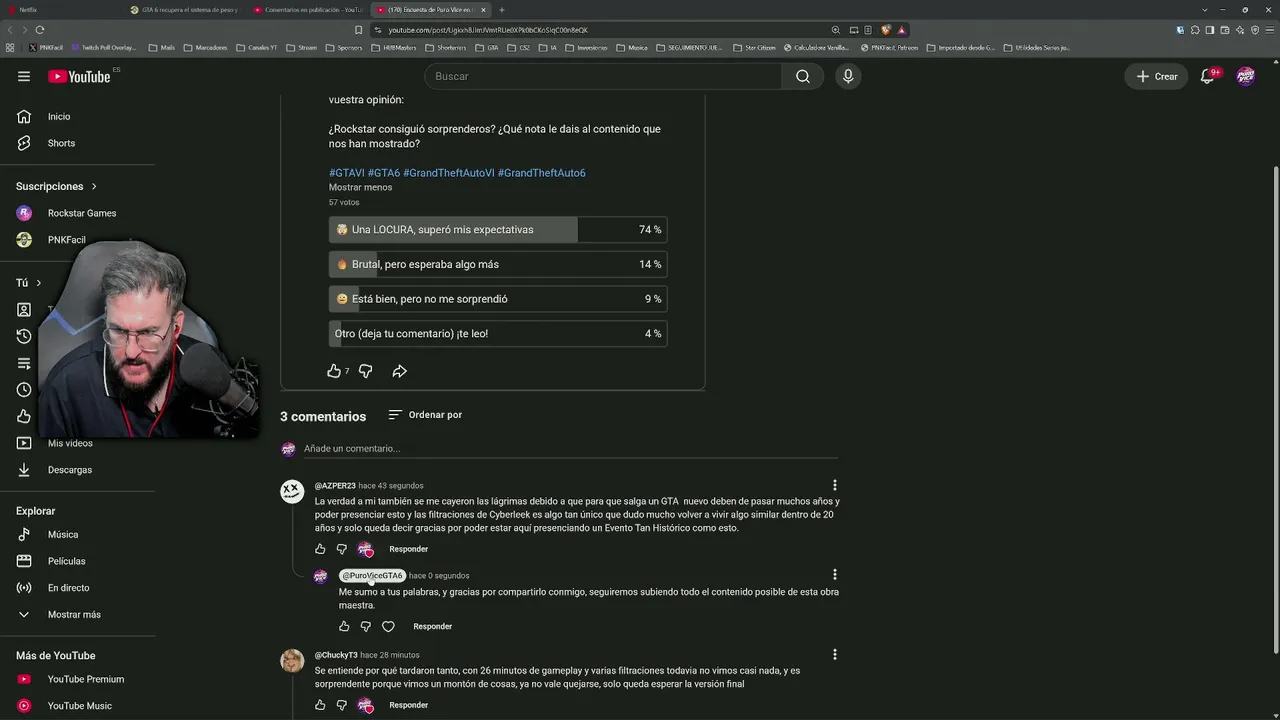Screen dimensions: 1280x720
Task: Dislike the PuroViceGTA6 reply
Action: click(365, 626)
